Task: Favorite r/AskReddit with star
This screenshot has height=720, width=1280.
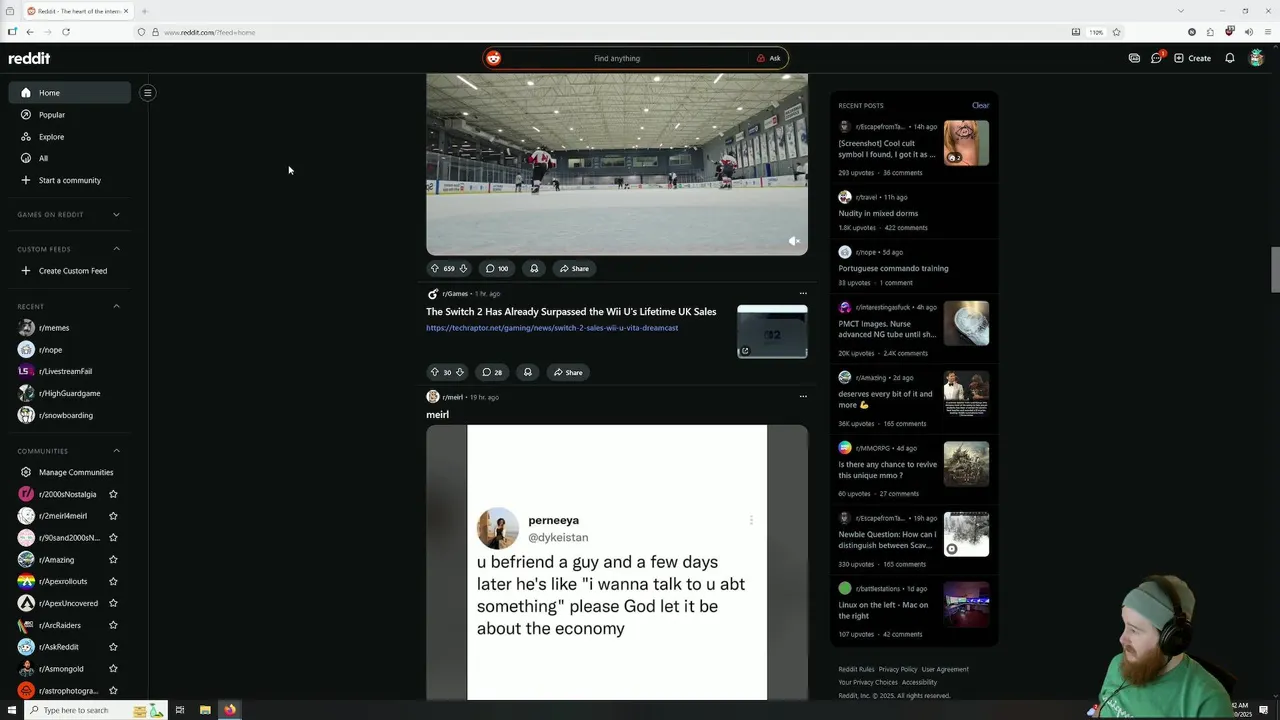Action: pyautogui.click(x=113, y=647)
